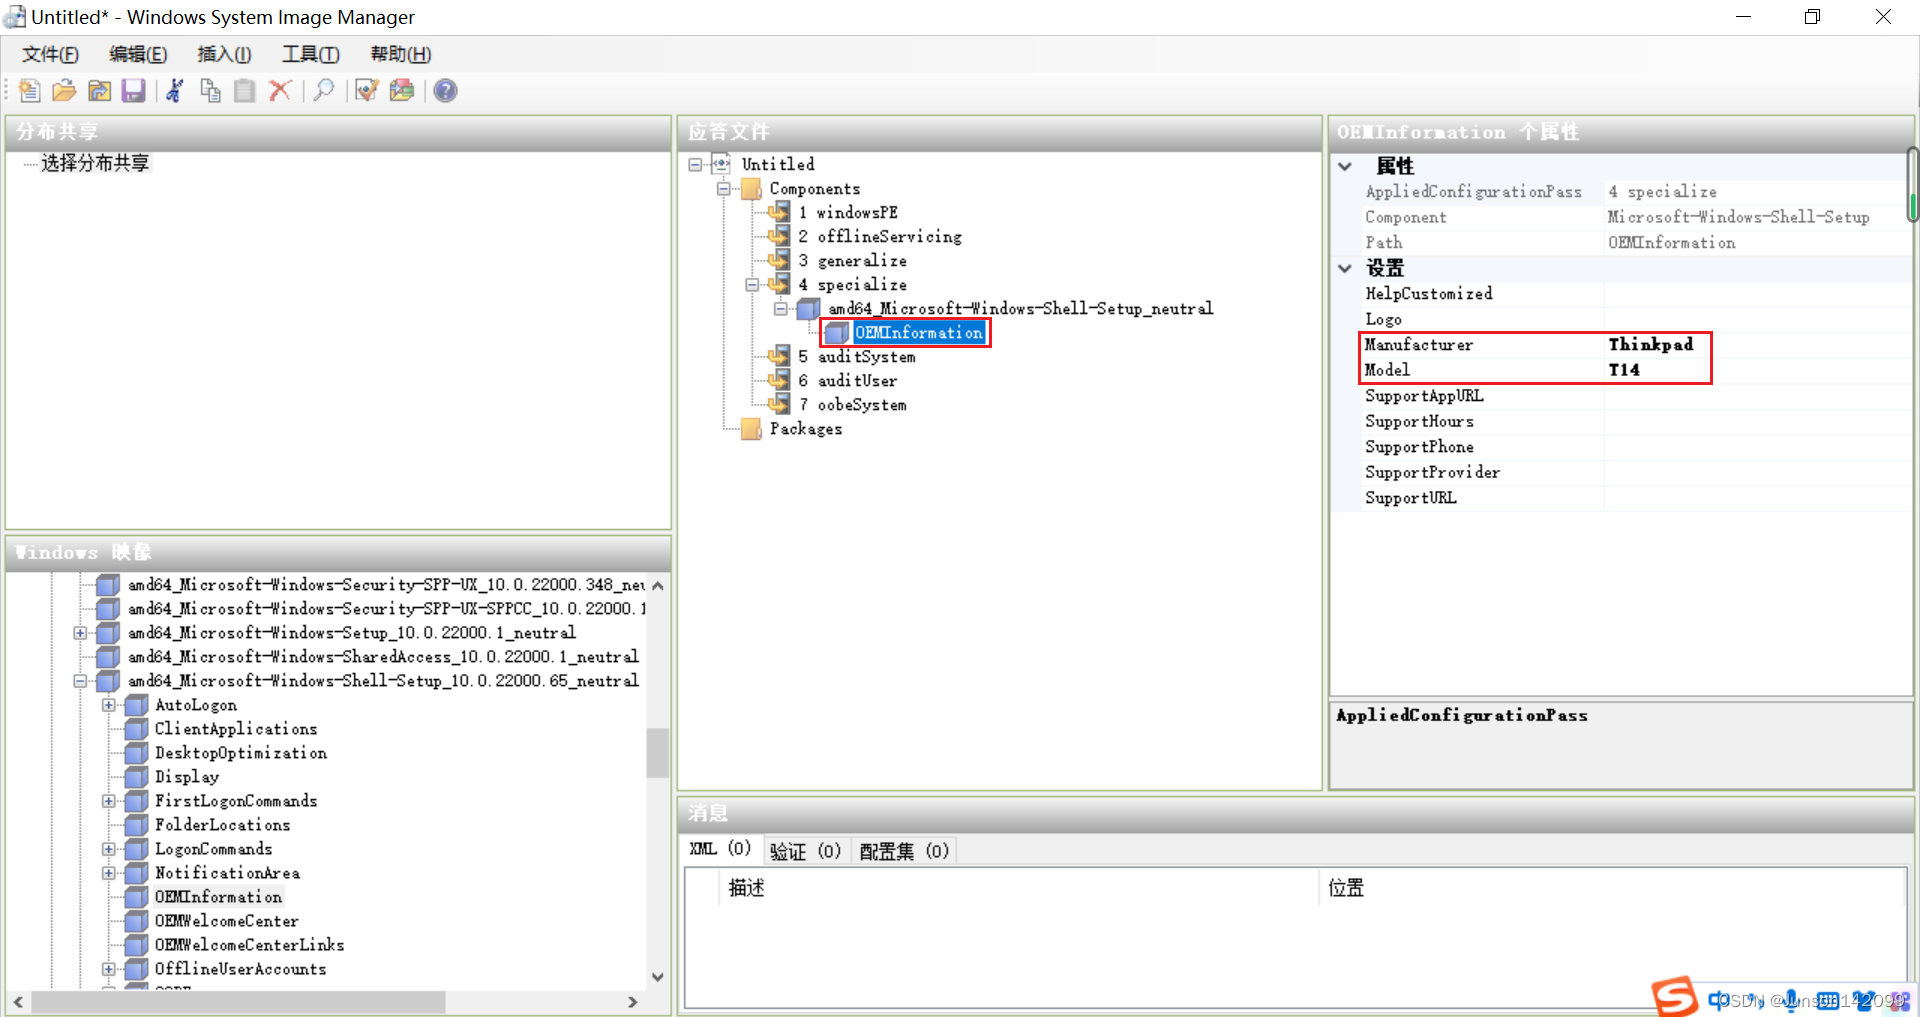Collapse the 4 specialize node
The width and height of the screenshot is (1920, 1017).
click(x=752, y=285)
